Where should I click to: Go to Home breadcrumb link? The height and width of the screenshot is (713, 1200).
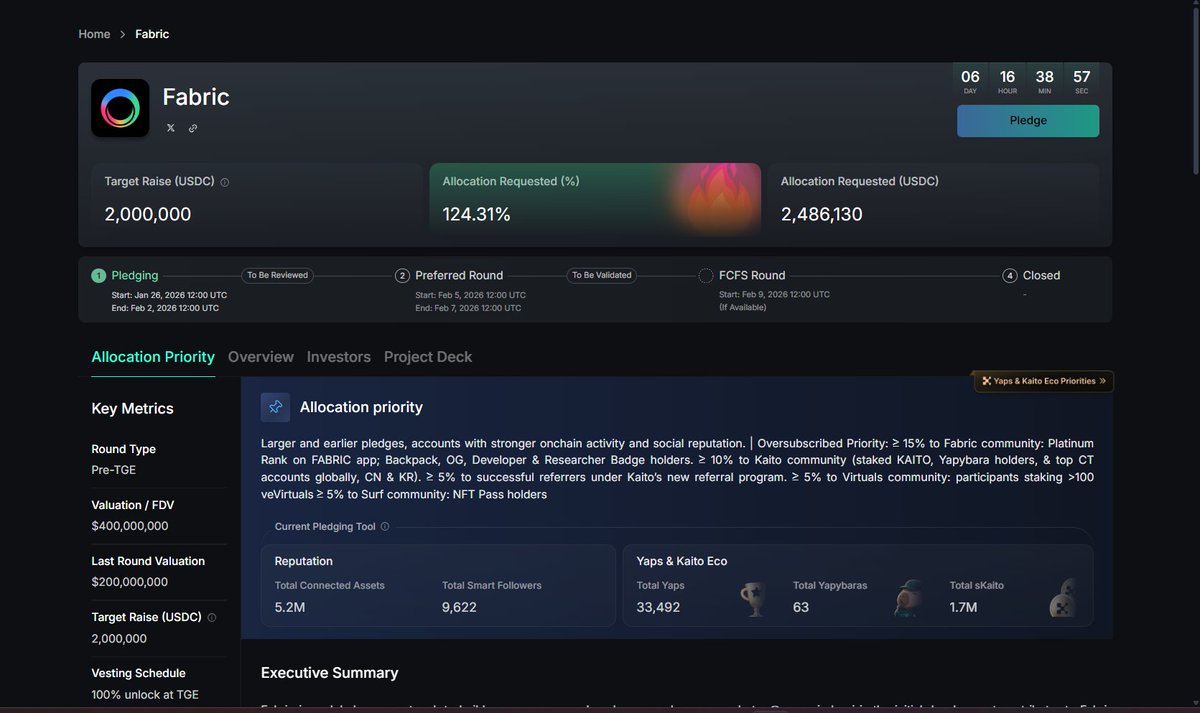pos(94,34)
